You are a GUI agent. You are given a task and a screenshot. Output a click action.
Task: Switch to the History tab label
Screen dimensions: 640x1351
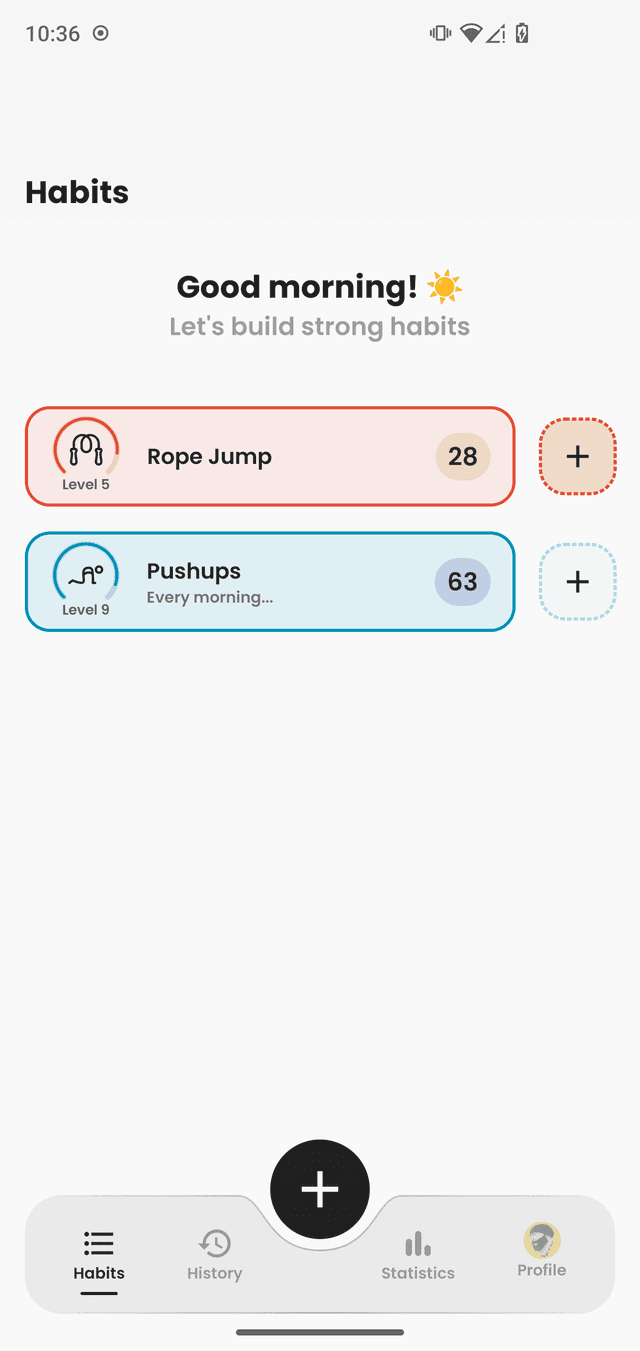[215, 1273]
